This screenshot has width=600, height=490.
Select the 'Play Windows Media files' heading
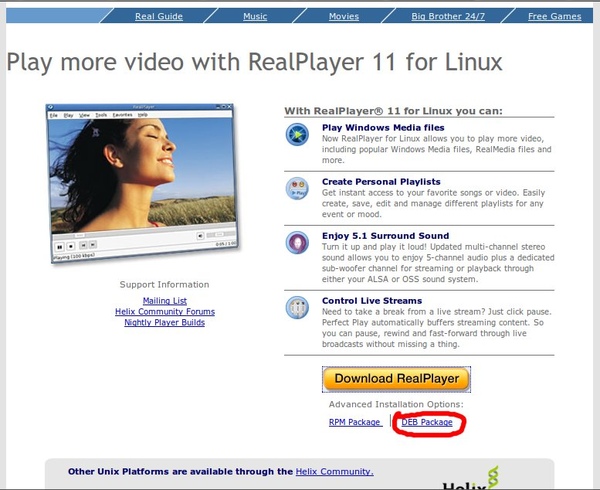(x=383, y=128)
